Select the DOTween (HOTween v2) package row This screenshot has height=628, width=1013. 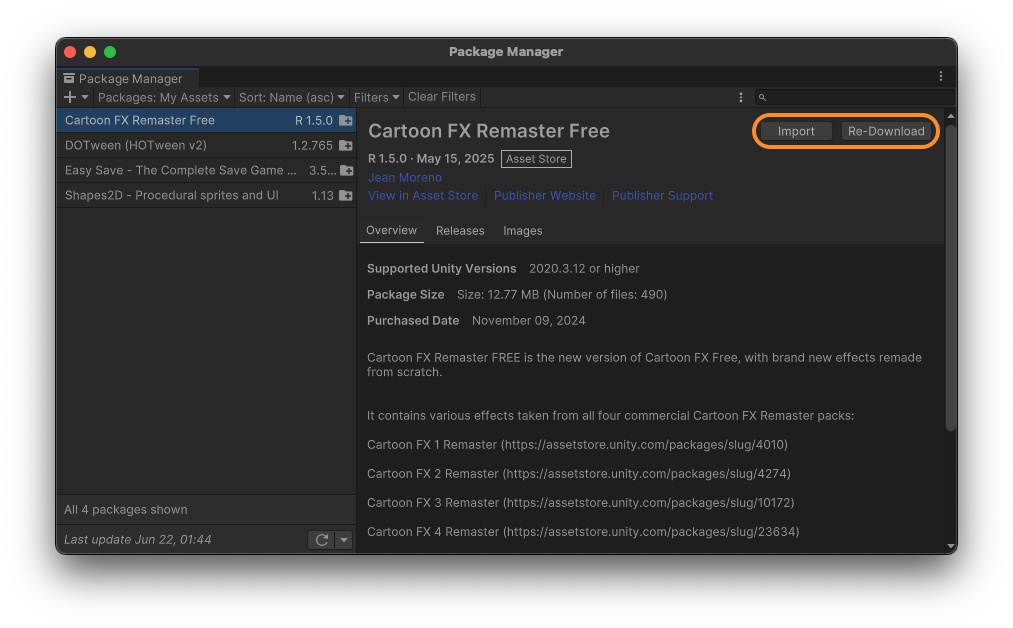tap(206, 145)
